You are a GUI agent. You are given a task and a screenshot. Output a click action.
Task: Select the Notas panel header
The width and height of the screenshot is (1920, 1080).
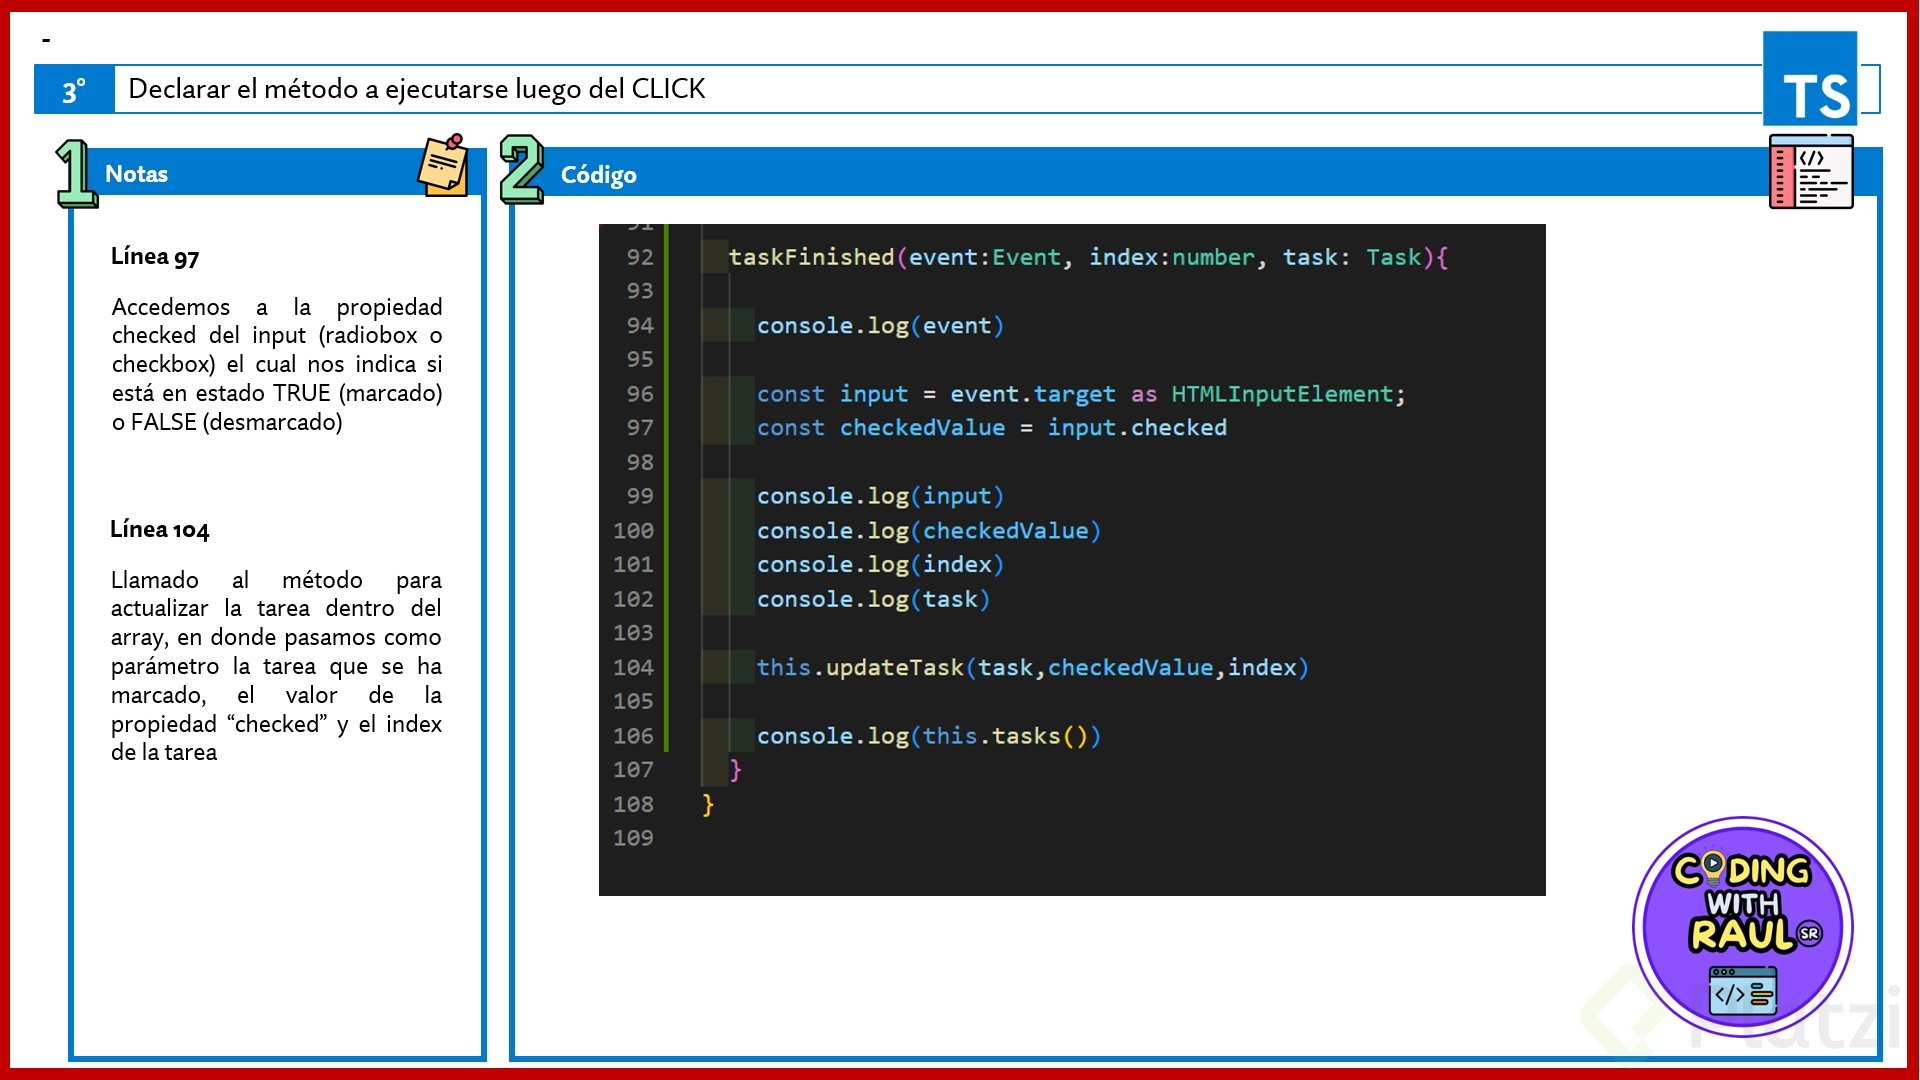(260, 174)
